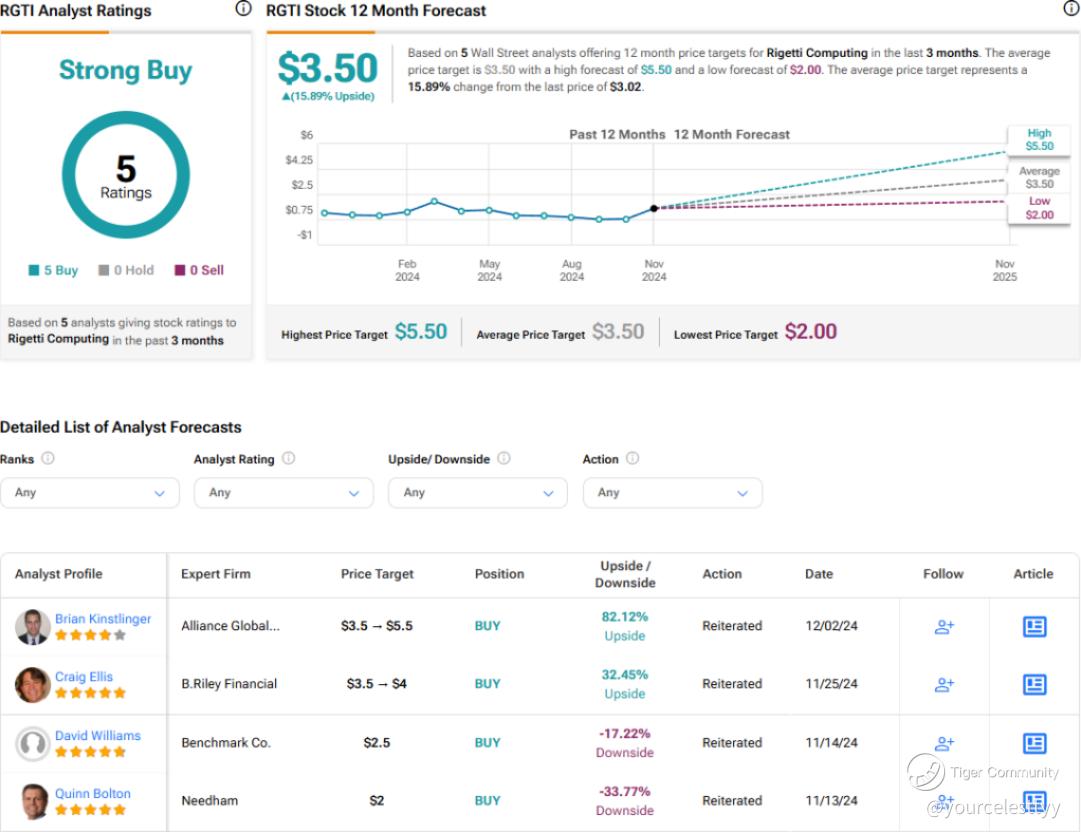Click the Nov 2024 point on chart
1081x832 pixels.
[x=654, y=208]
